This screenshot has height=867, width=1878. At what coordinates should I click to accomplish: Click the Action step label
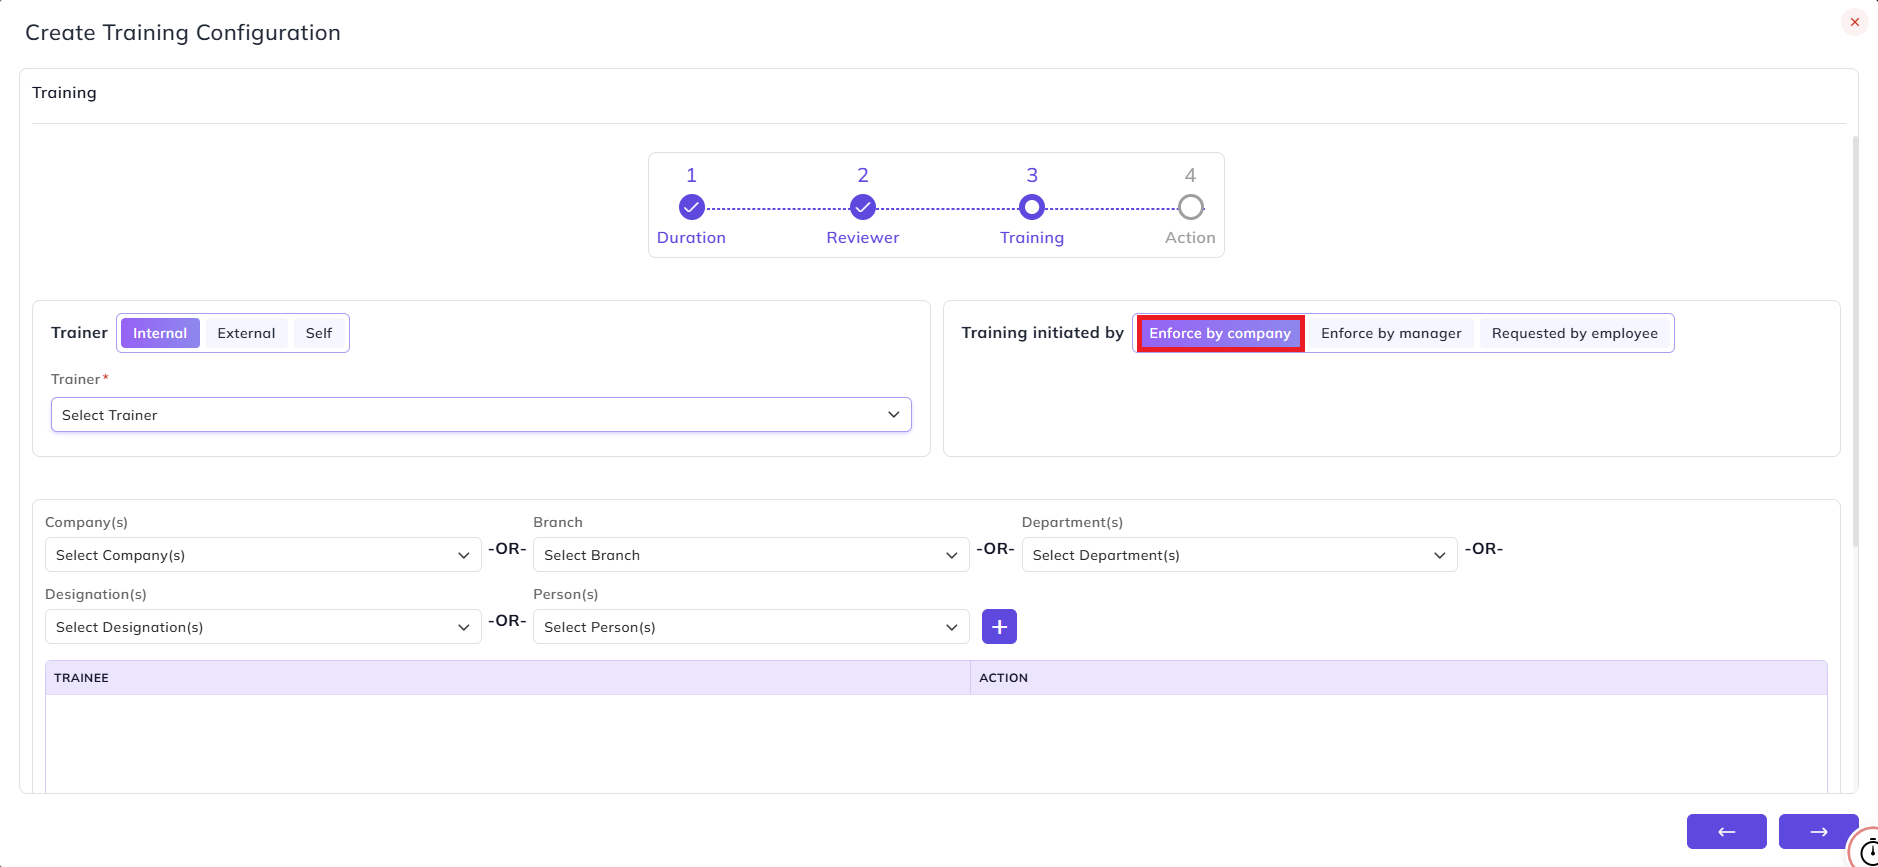click(1190, 238)
